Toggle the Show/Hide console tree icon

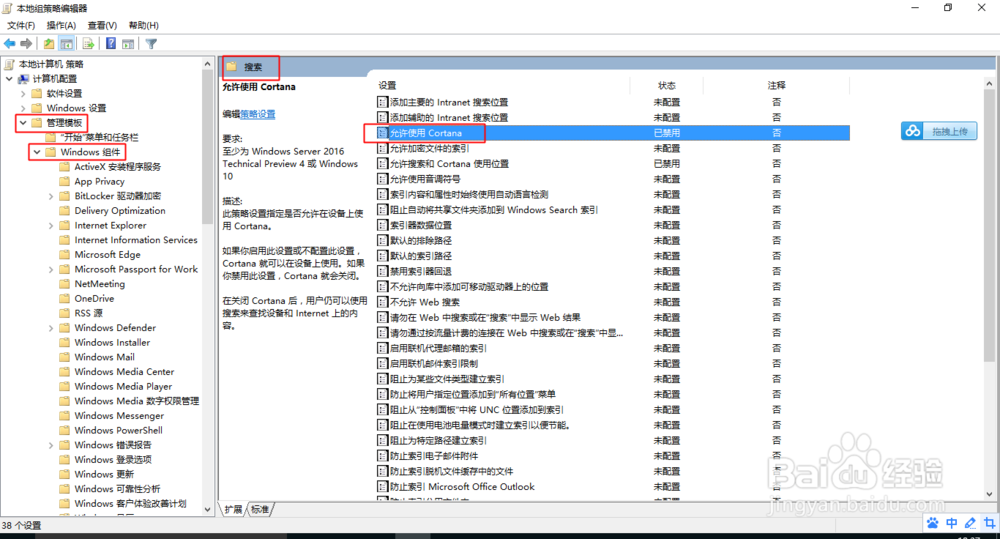[x=66, y=43]
